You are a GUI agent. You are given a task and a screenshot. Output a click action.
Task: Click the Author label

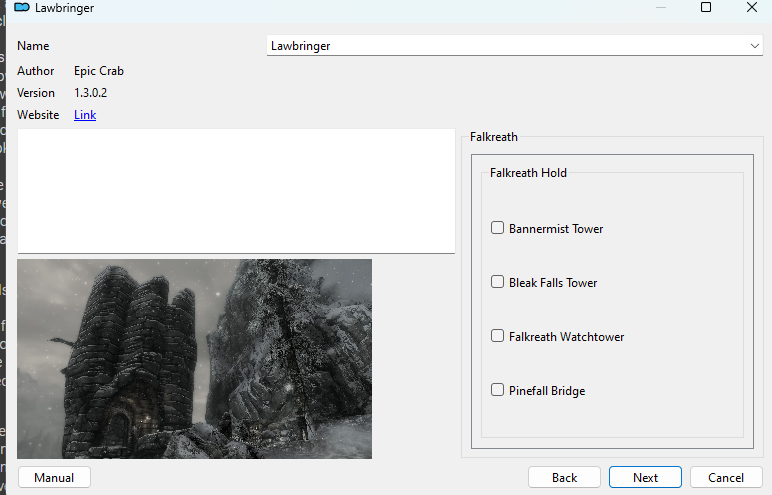click(x=35, y=71)
